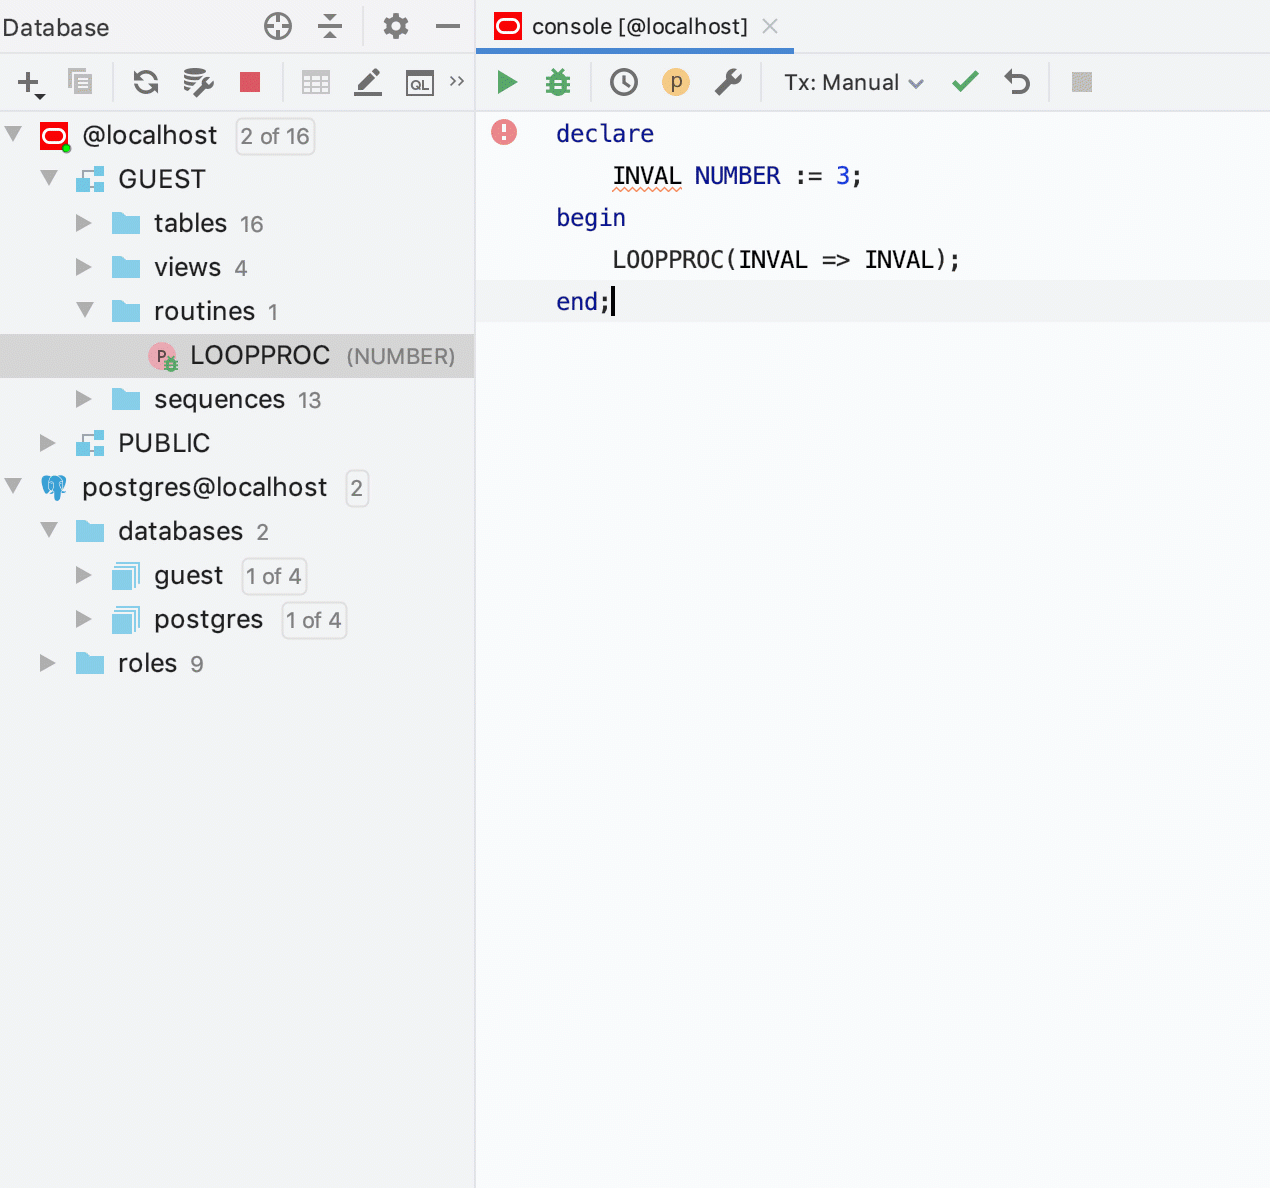Open console settings wrench icon

(728, 82)
